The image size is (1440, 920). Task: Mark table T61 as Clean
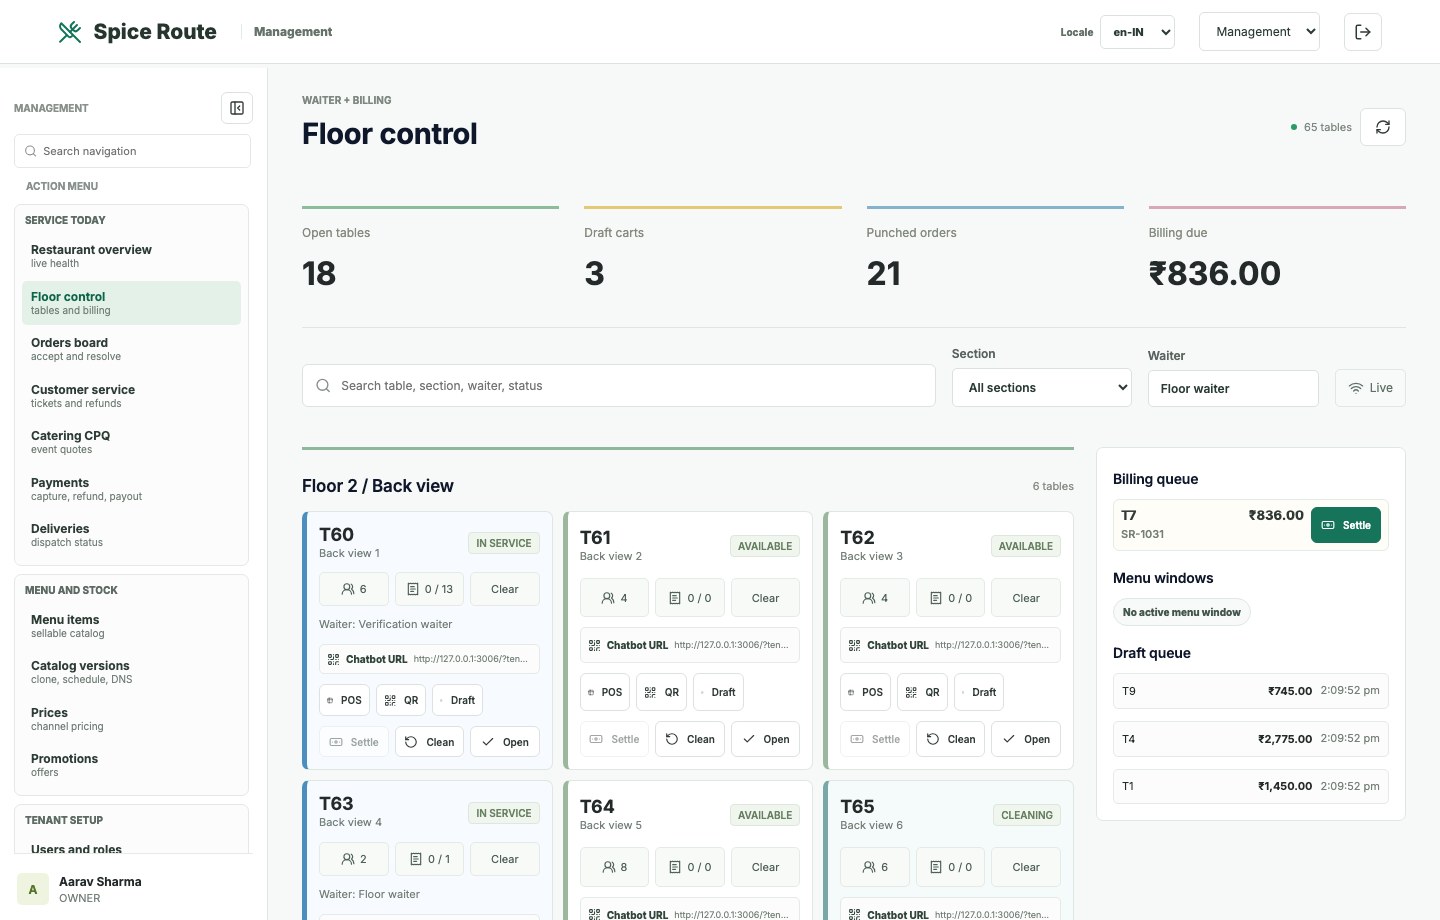(690, 739)
